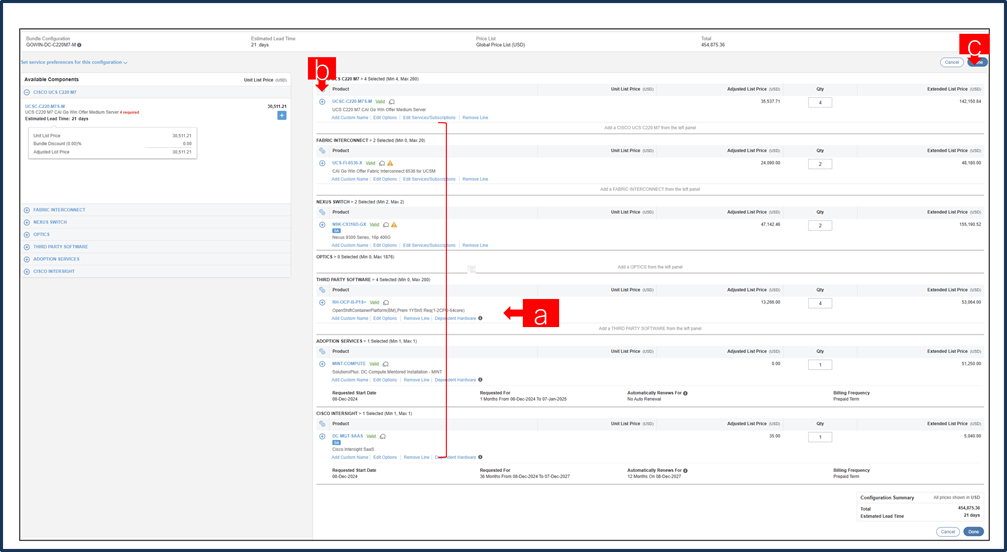This screenshot has width=1007, height=552.
Task: Open the UCS-FI-6536-X product link
Action: point(347,163)
